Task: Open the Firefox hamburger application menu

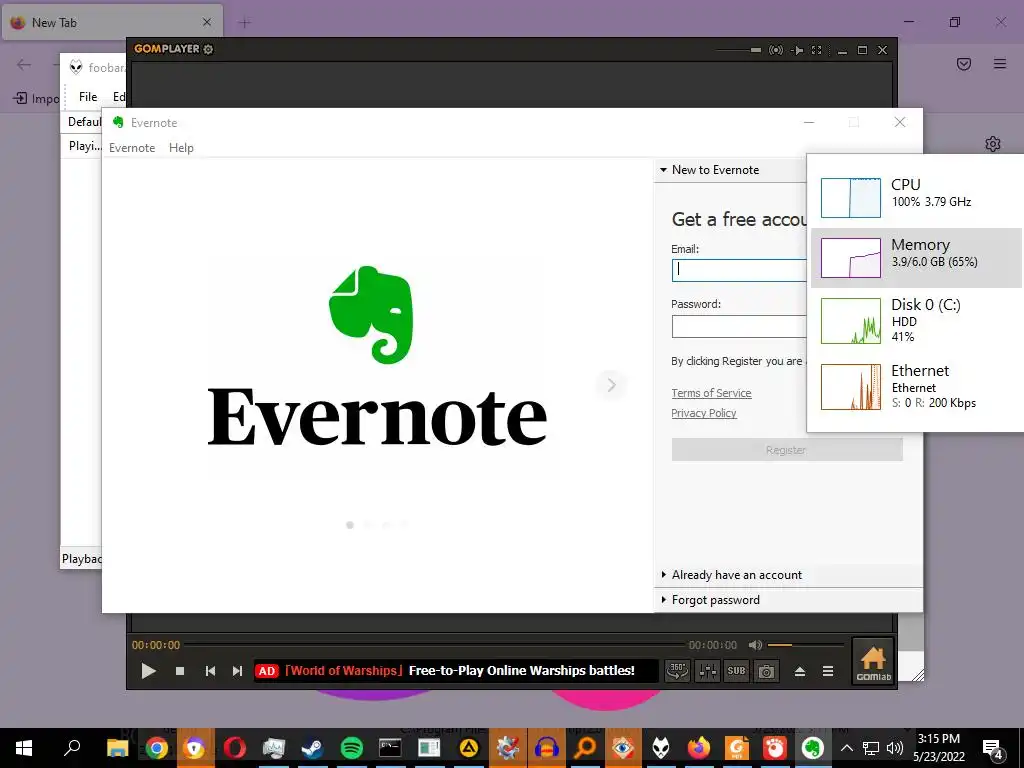Action: [1000, 64]
